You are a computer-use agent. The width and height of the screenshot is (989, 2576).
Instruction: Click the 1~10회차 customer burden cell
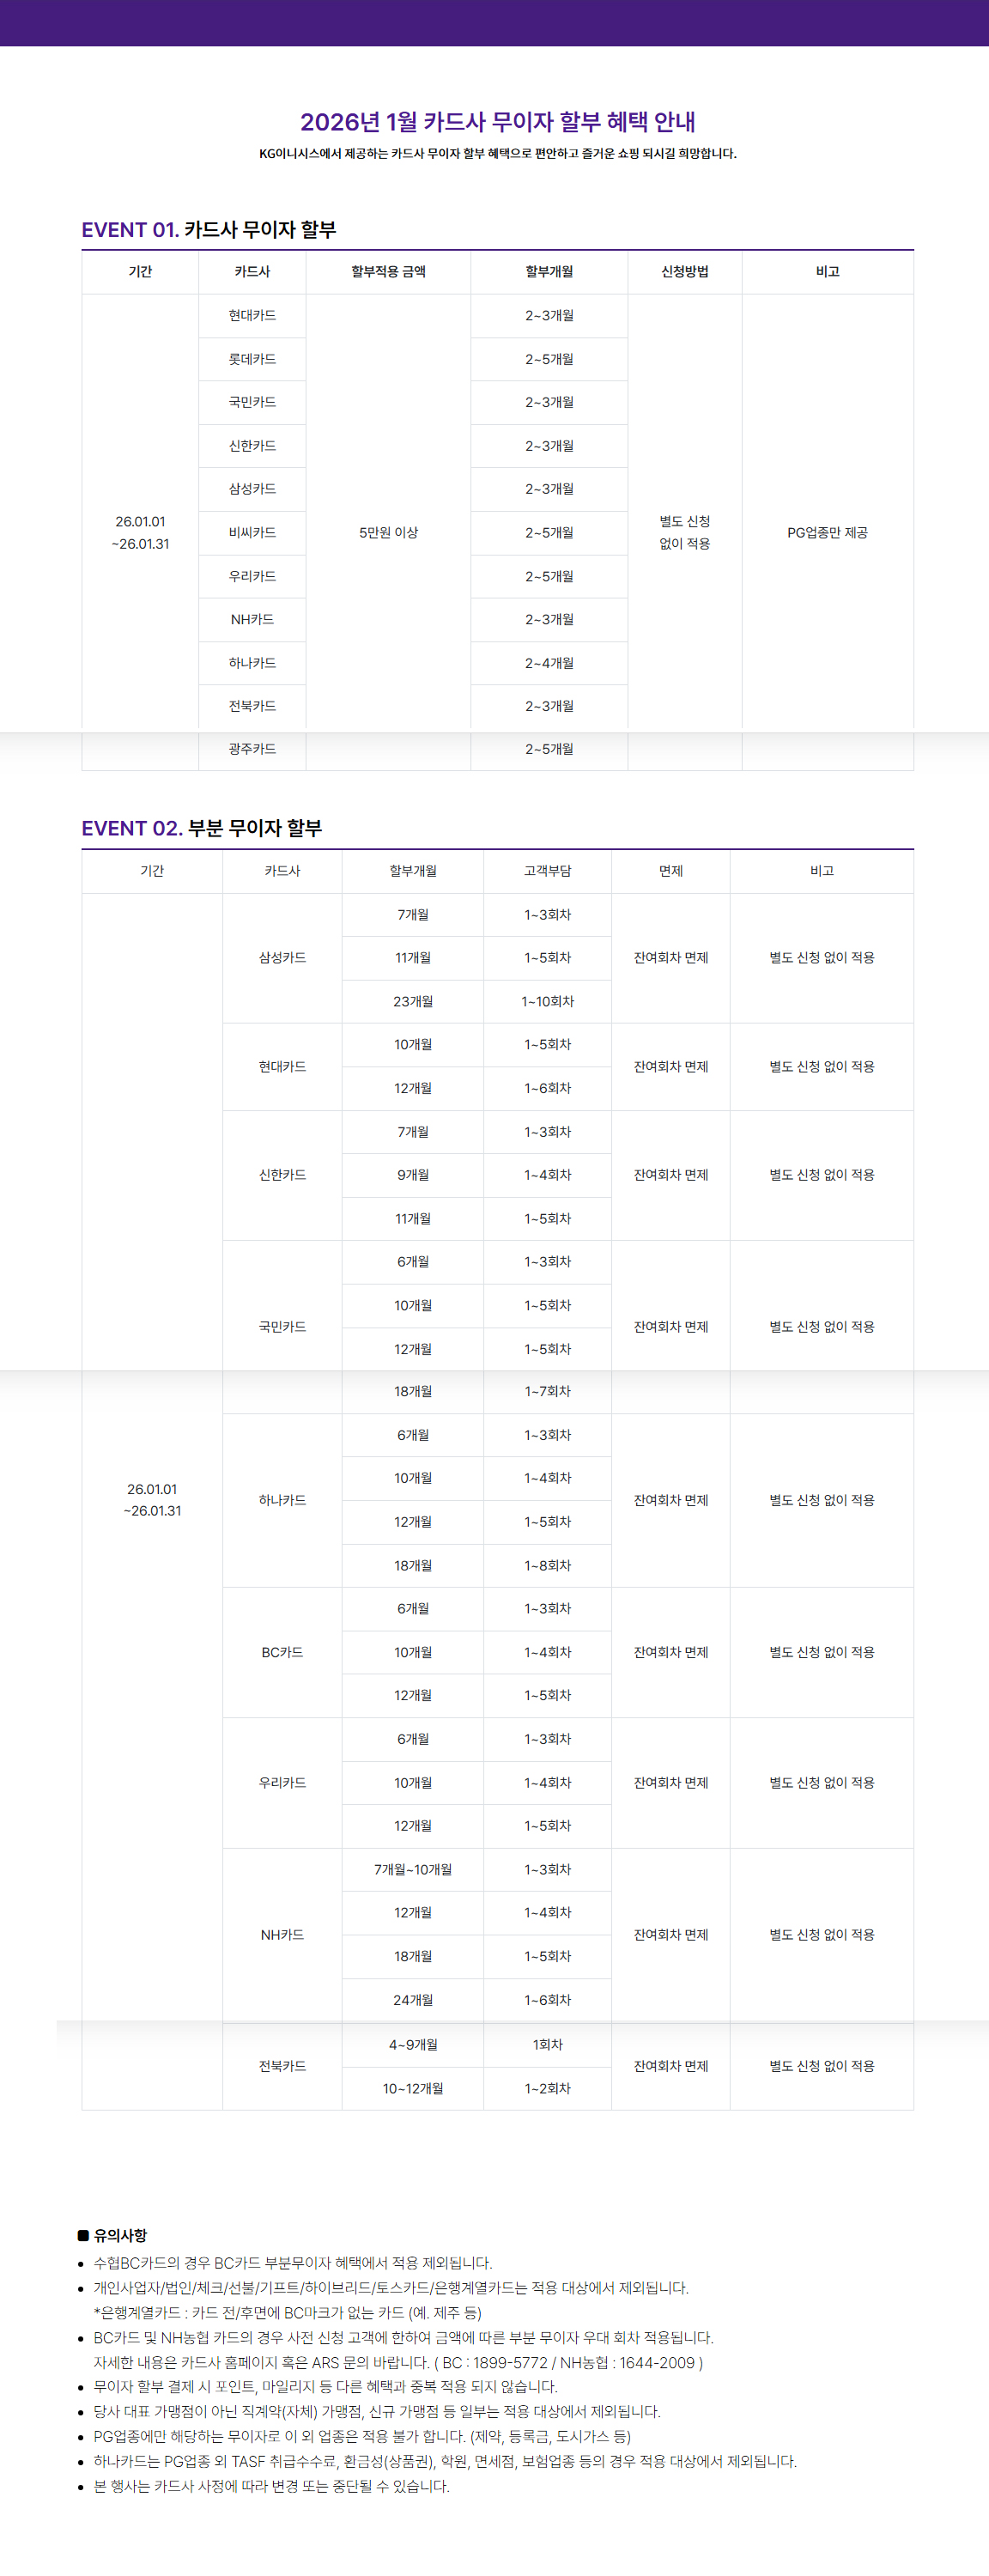coord(547,1001)
